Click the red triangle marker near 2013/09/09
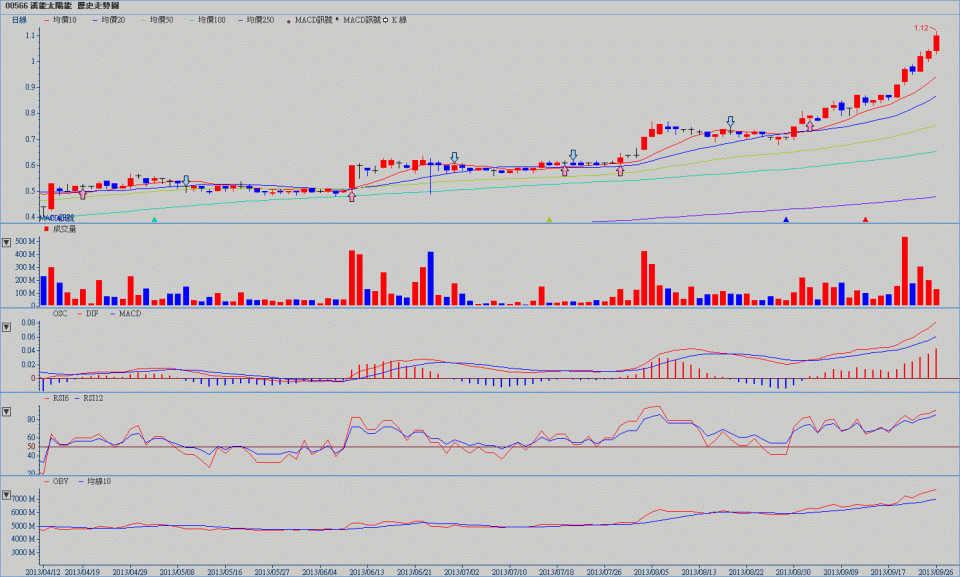Viewport: 960px width, 577px height. click(865, 219)
